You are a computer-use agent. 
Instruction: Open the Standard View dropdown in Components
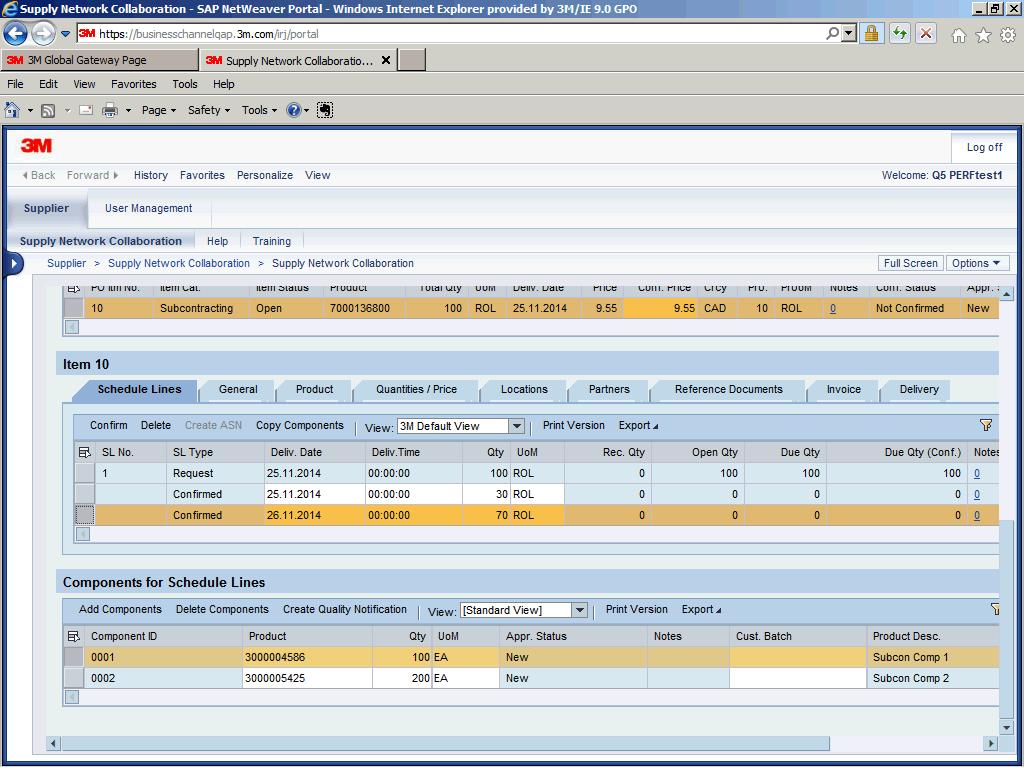click(x=579, y=610)
